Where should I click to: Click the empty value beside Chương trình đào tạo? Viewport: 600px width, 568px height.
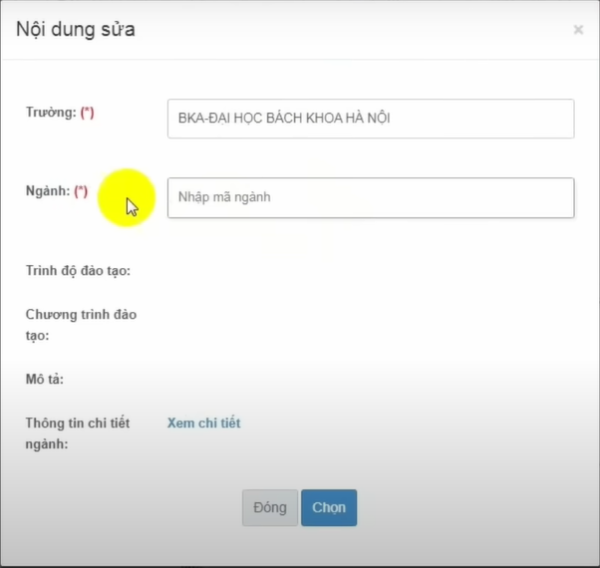click(x=370, y=324)
